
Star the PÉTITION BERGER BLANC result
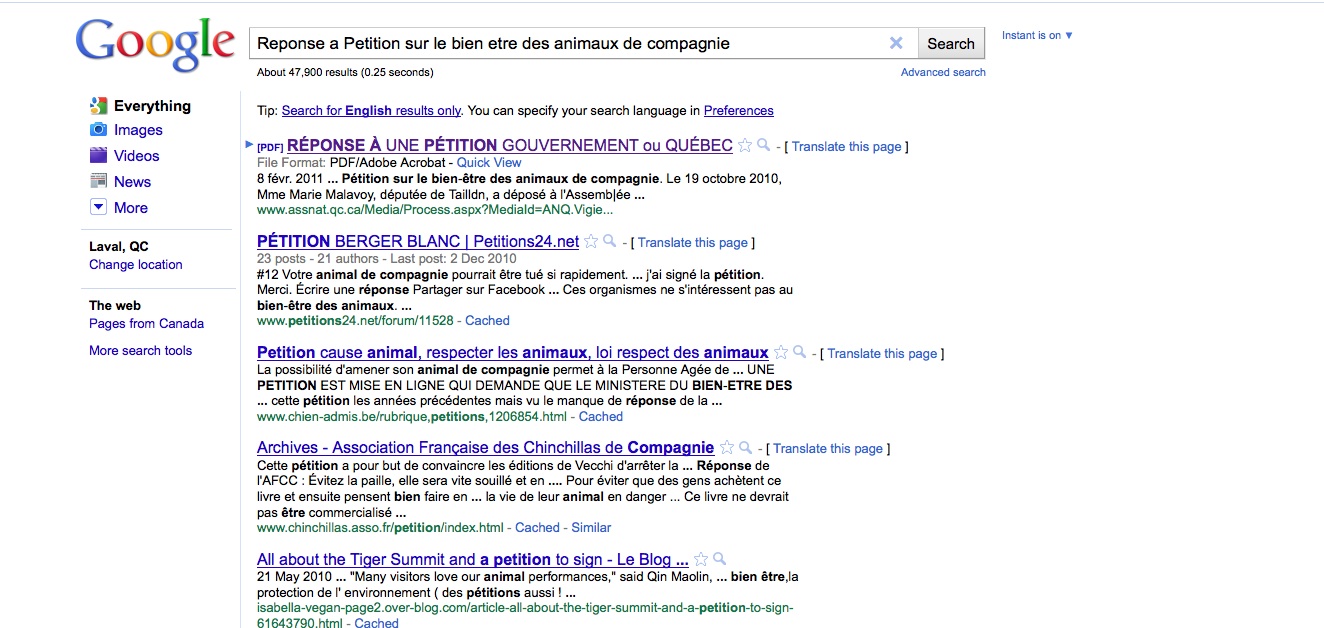point(591,242)
